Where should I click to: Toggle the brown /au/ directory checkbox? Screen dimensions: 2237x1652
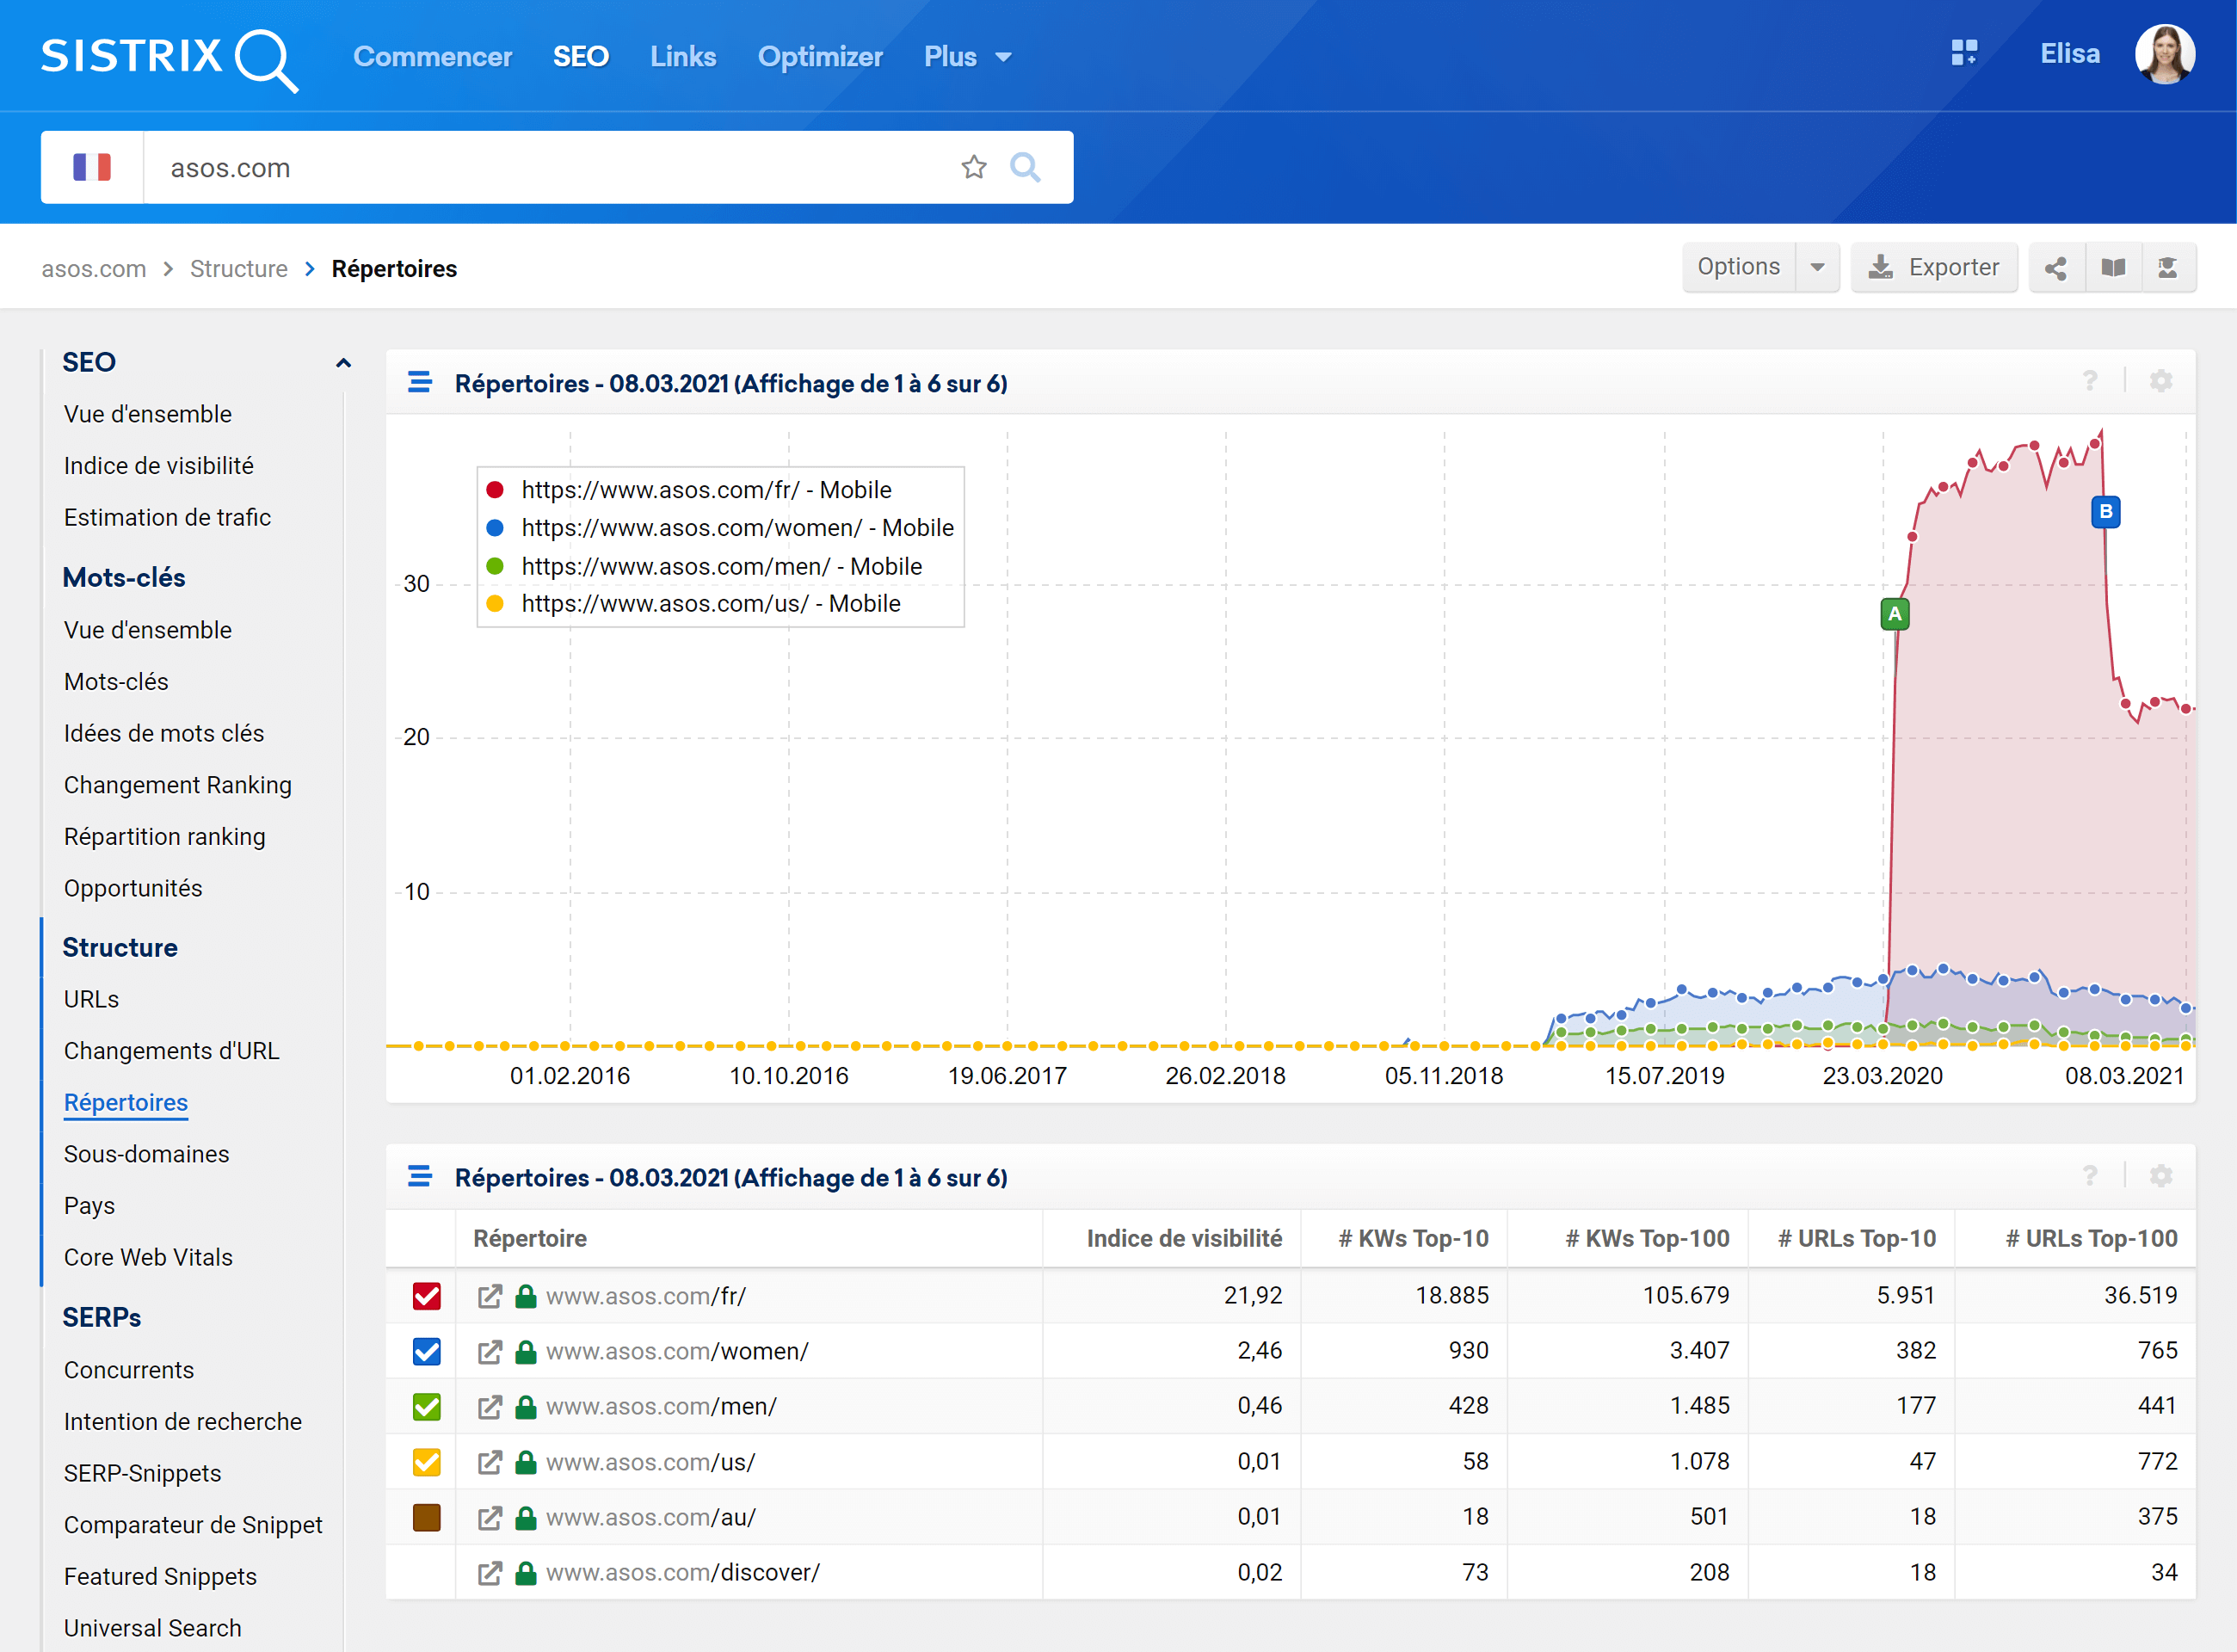pyautogui.click(x=427, y=1517)
